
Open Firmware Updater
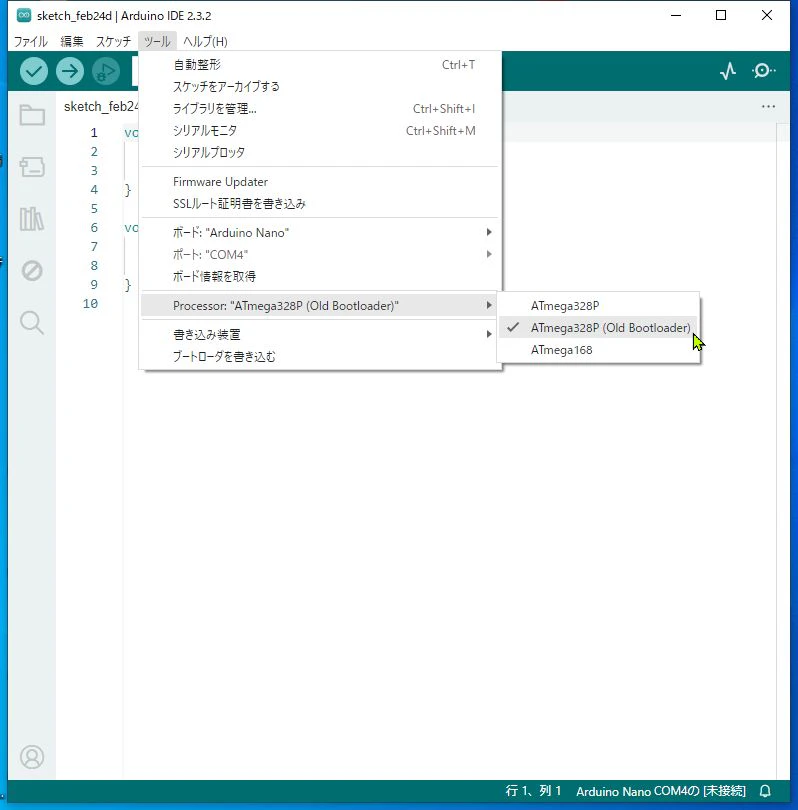coord(320,182)
